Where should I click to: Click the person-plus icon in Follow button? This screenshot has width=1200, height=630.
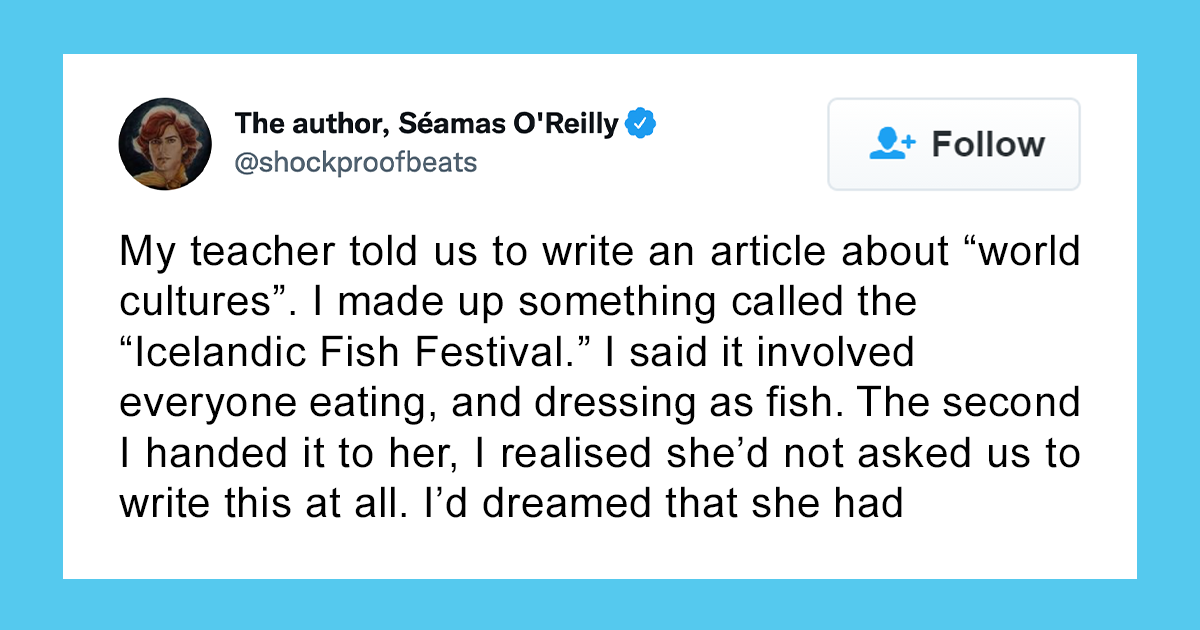click(892, 144)
